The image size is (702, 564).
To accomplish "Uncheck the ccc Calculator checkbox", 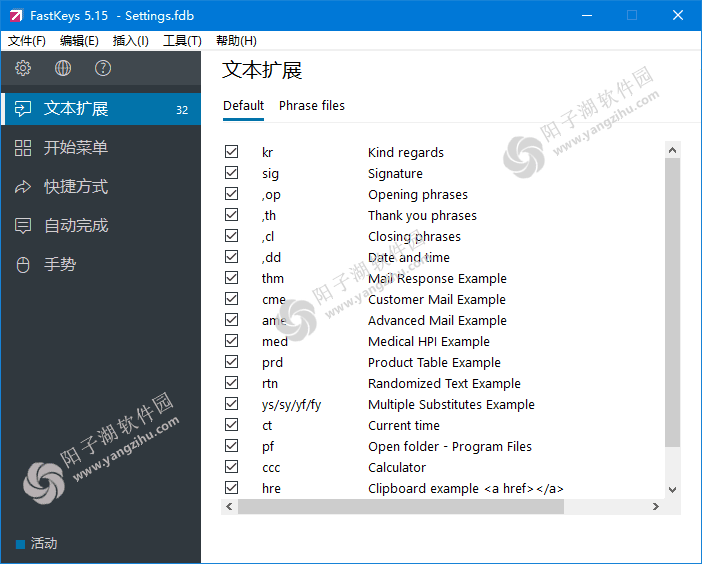I will click(231, 467).
